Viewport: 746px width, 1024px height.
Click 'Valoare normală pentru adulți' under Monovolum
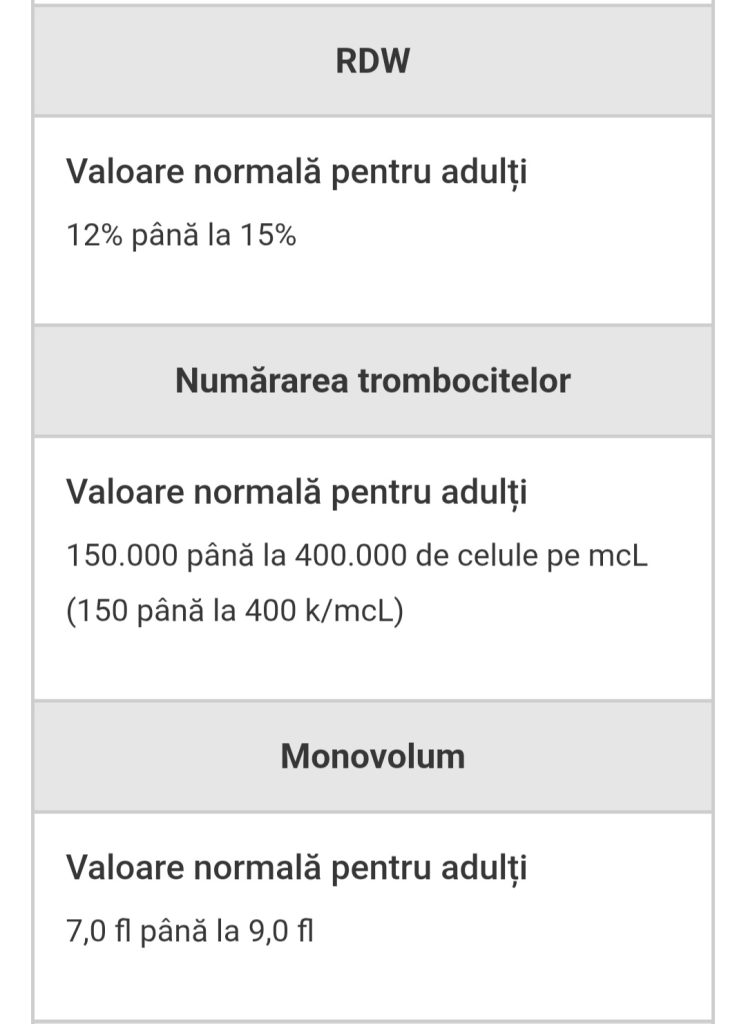(296, 868)
